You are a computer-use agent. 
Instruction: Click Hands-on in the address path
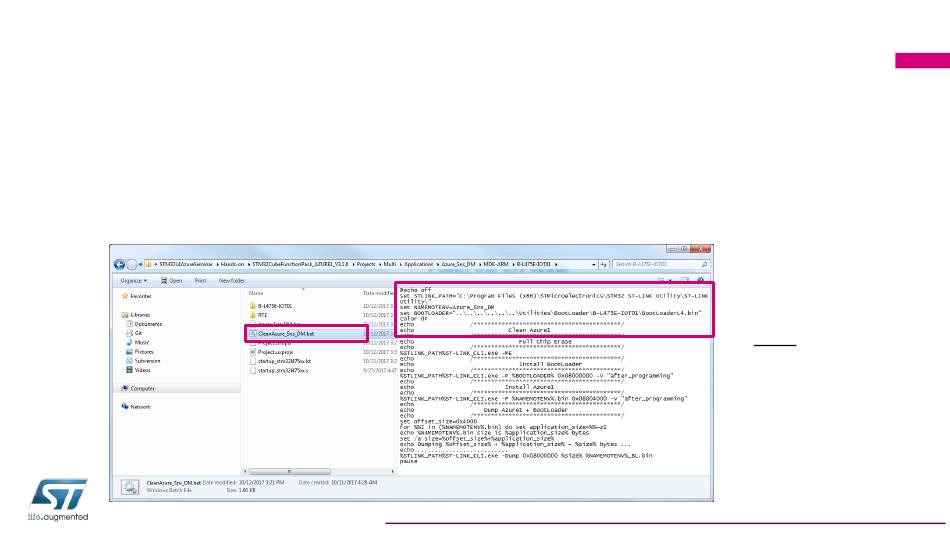click(x=232, y=264)
